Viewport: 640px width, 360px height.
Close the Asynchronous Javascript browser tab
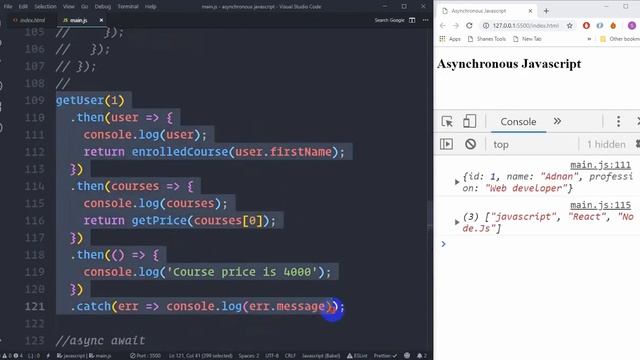click(530, 11)
